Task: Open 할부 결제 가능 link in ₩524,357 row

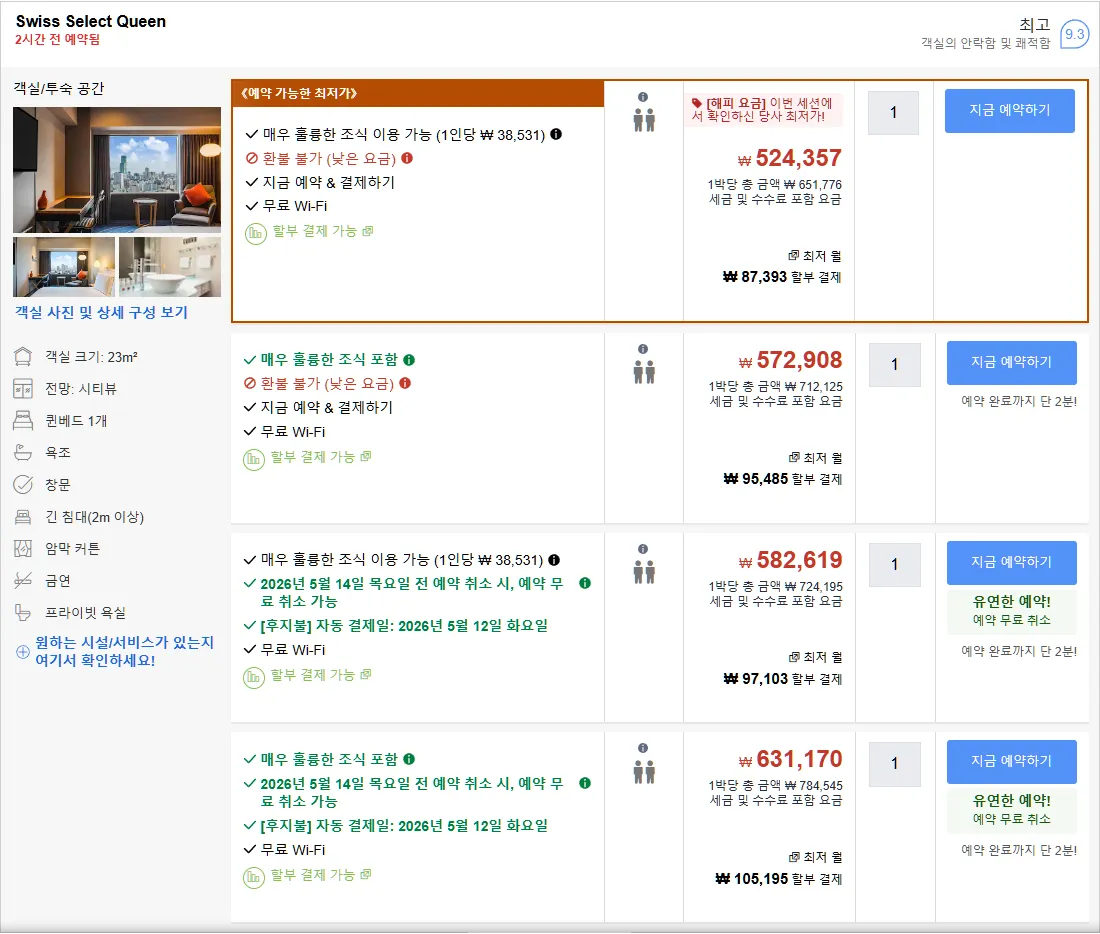Action: click(x=322, y=231)
